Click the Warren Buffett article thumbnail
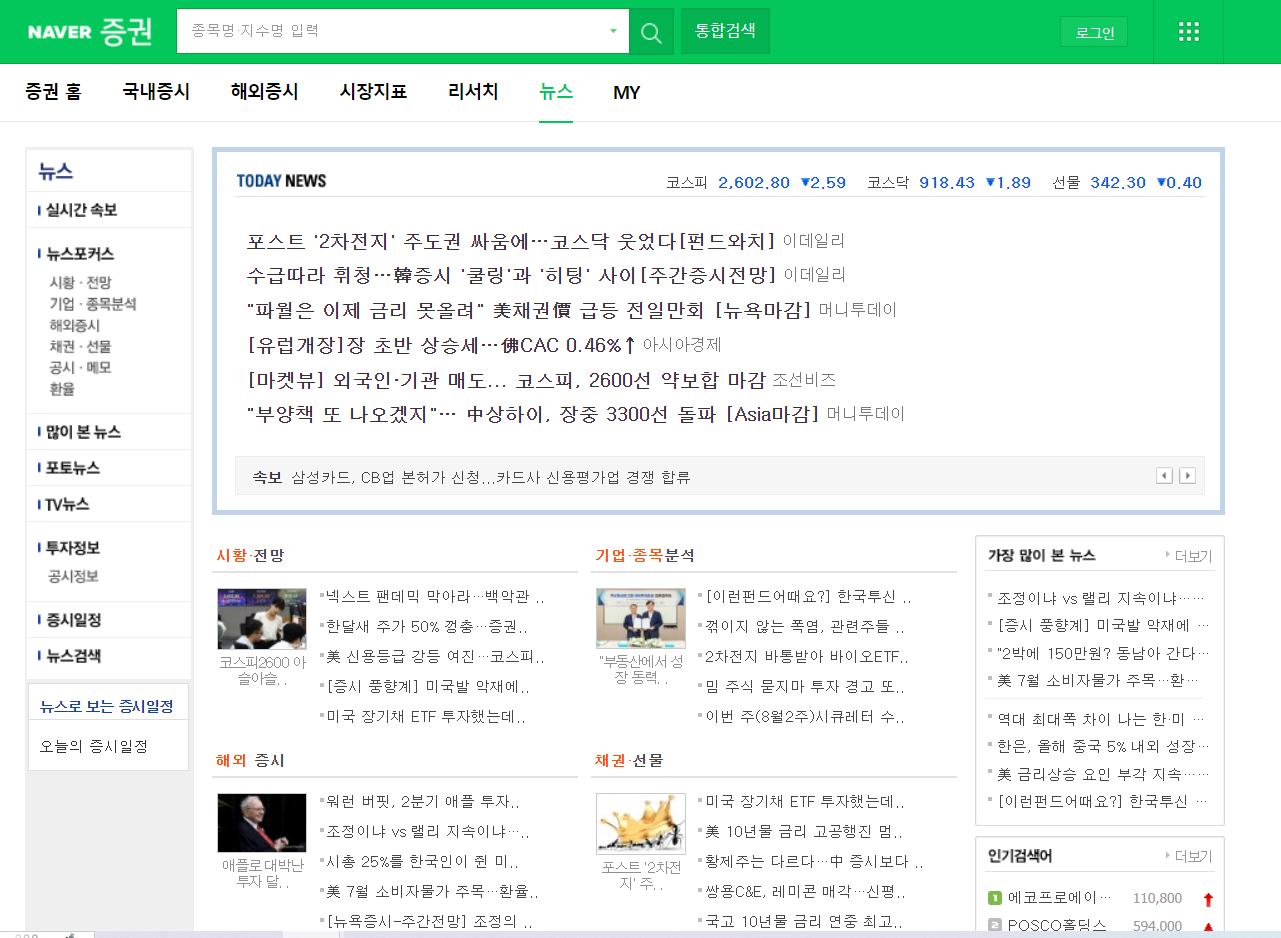Image resolution: width=1281 pixels, height=938 pixels. [x=261, y=822]
